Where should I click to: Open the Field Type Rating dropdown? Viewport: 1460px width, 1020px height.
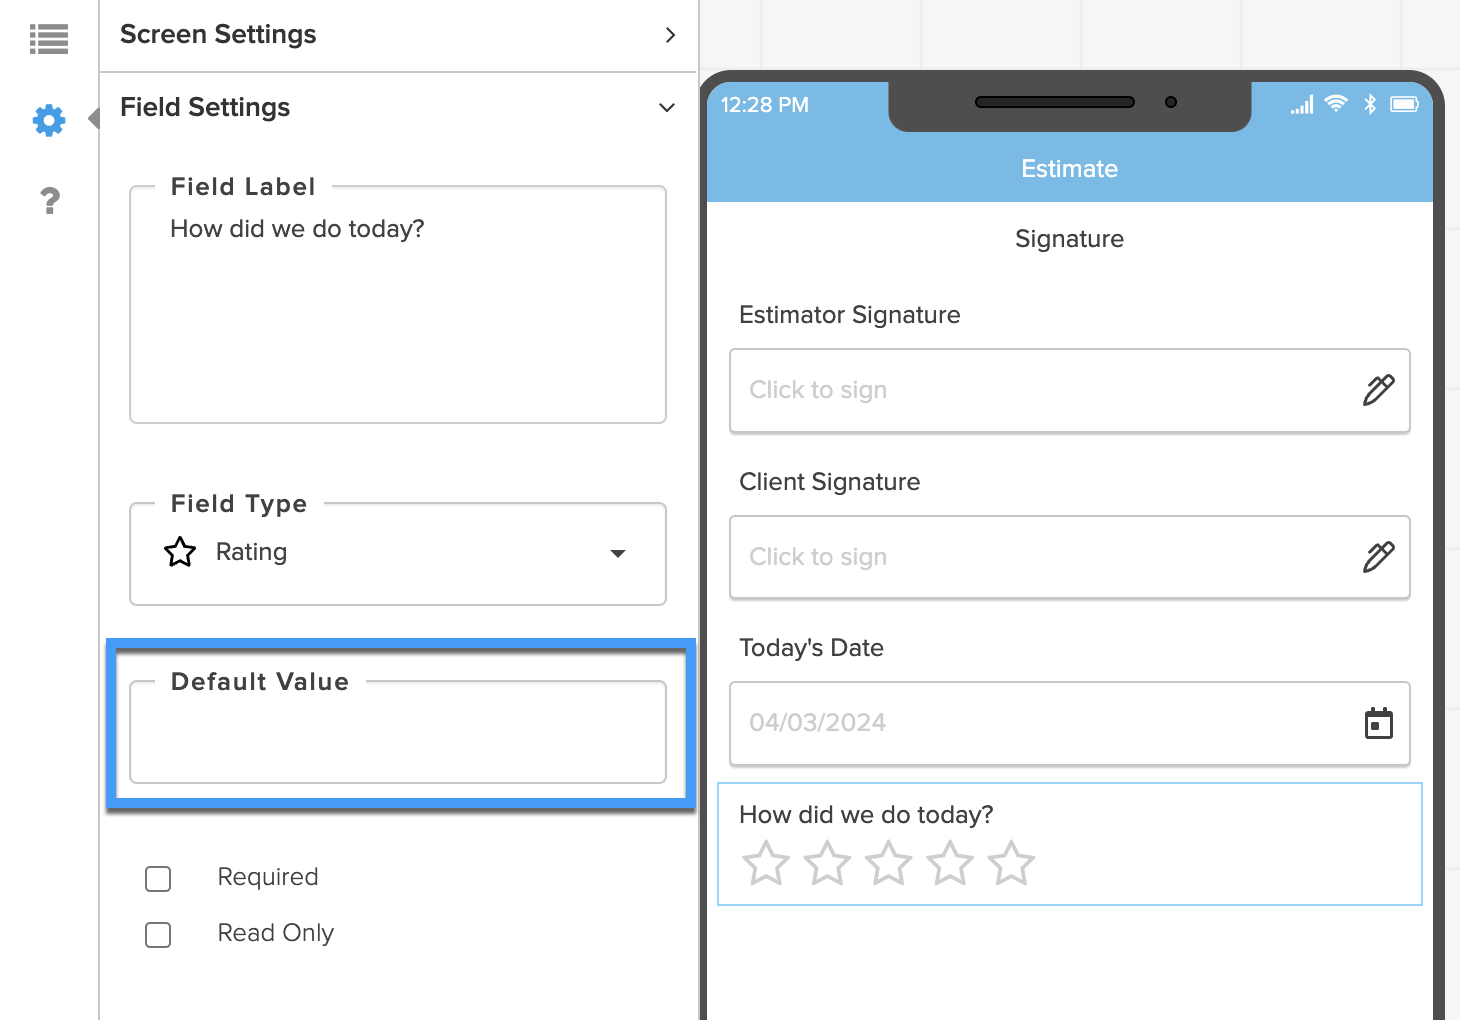(398, 553)
